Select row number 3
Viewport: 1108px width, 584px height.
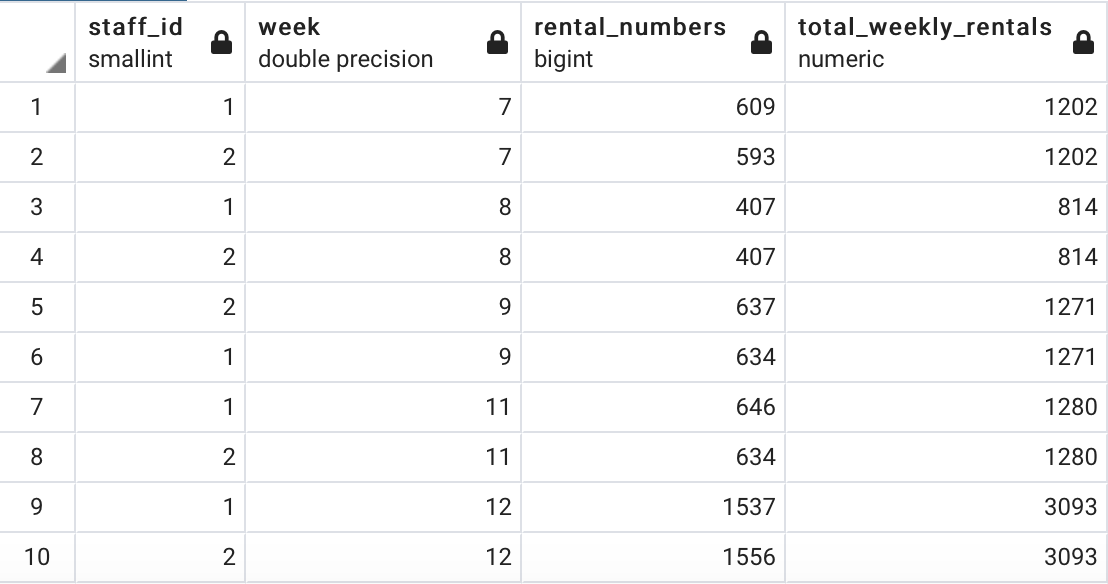[x=37, y=207]
